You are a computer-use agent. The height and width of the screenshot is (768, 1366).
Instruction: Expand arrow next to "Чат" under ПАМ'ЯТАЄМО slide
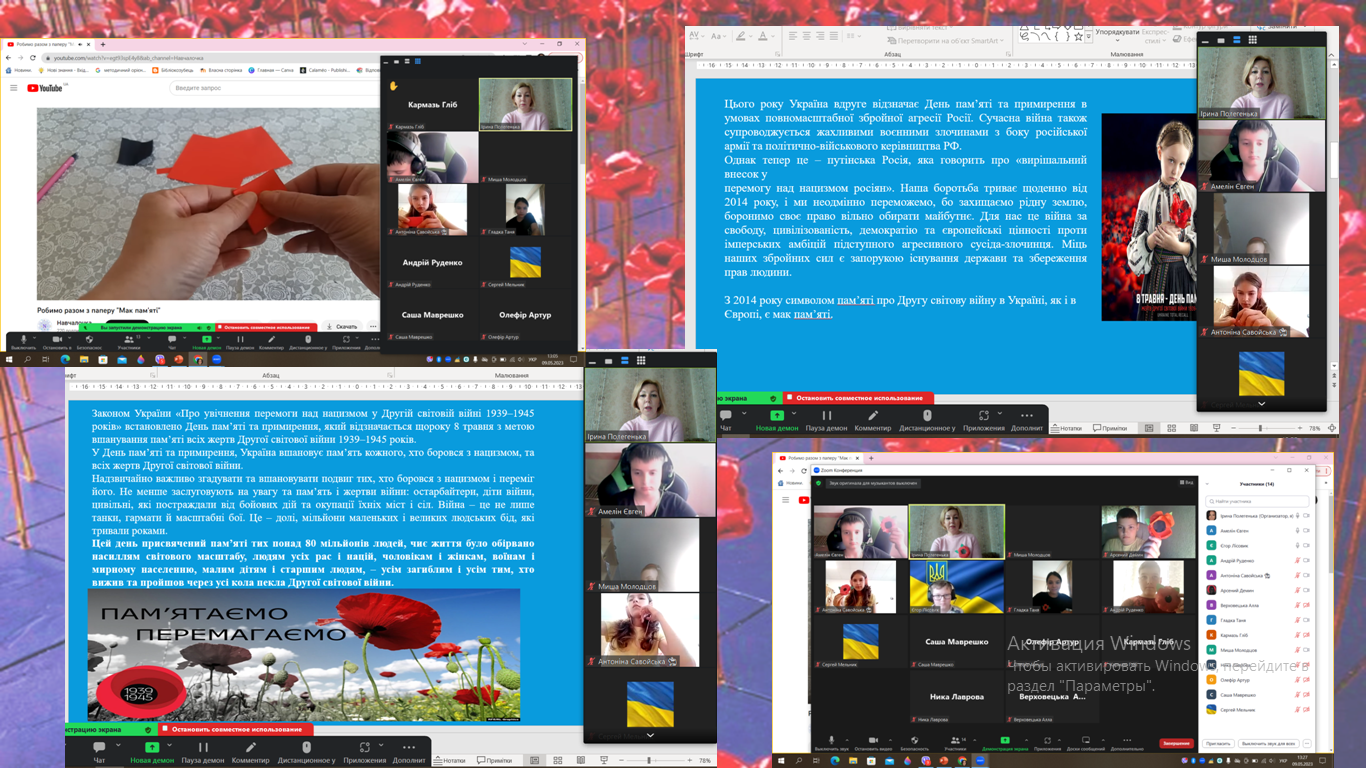118,745
